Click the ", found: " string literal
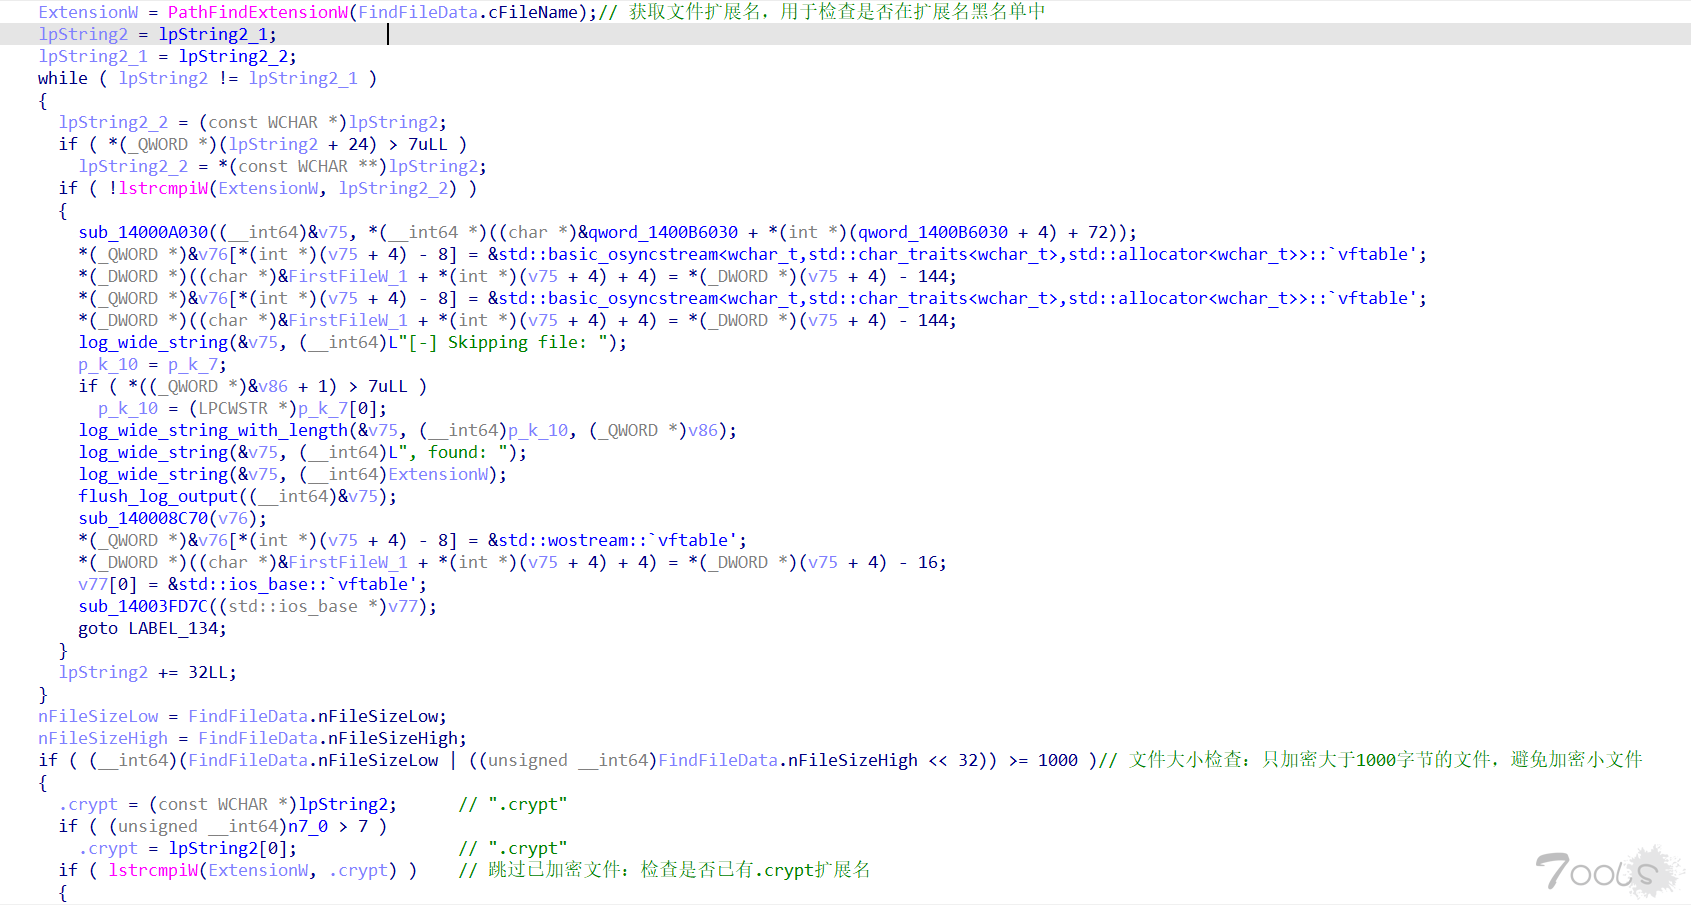 point(456,452)
